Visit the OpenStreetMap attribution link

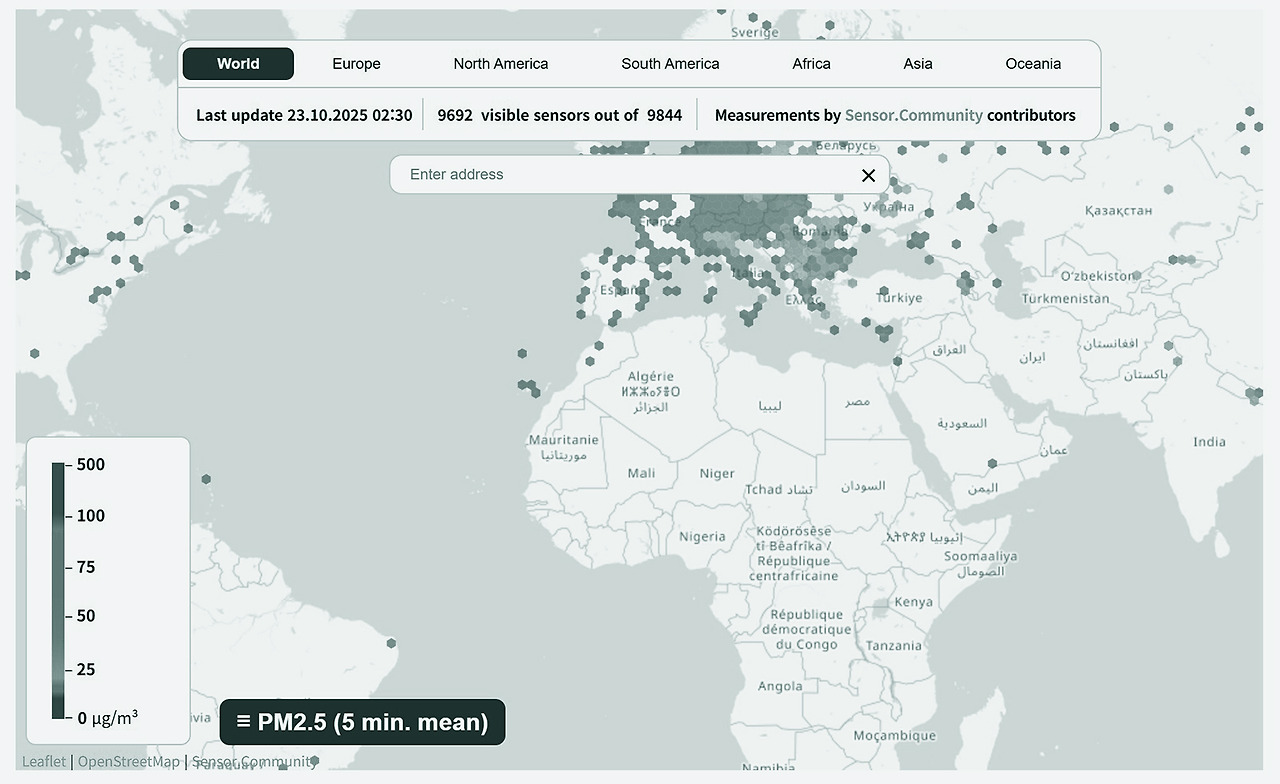[129, 762]
